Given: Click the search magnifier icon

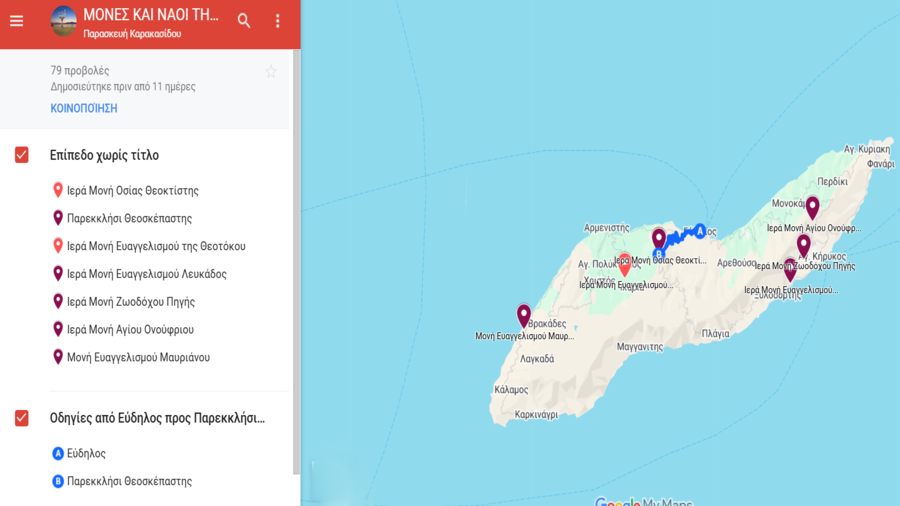Looking at the screenshot, I should tap(244, 20).
